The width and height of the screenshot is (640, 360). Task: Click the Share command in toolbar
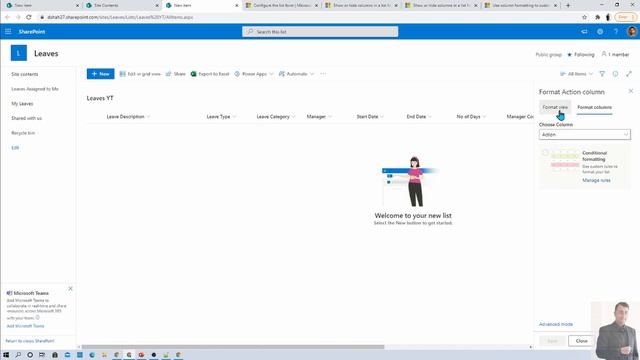176,74
